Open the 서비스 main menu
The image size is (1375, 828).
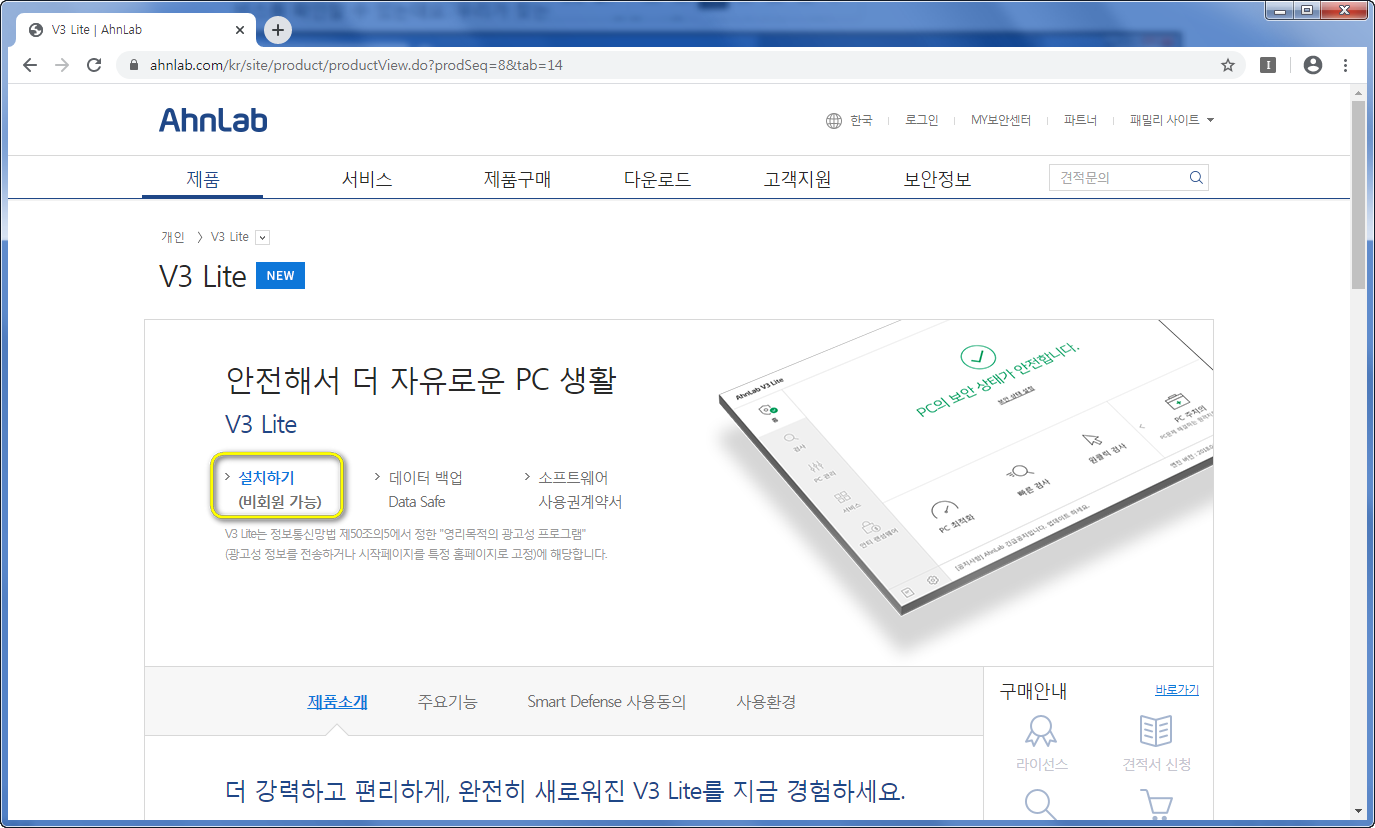tap(367, 180)
